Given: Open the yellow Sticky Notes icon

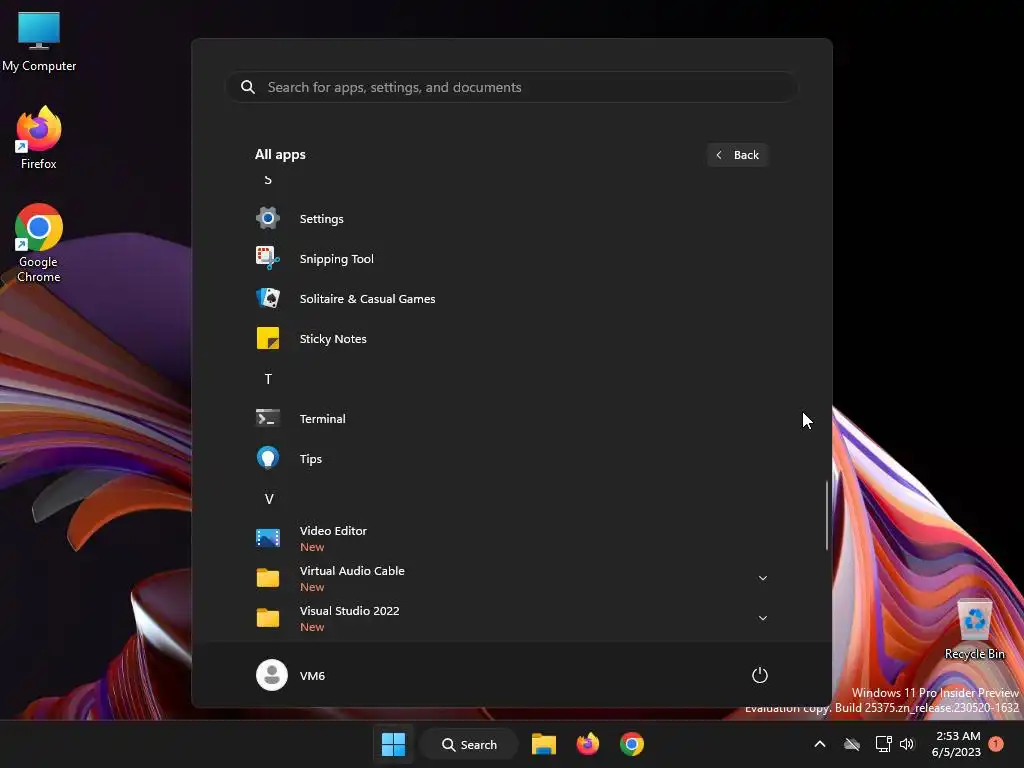Looking at the screenshot, I should (268, 338).
